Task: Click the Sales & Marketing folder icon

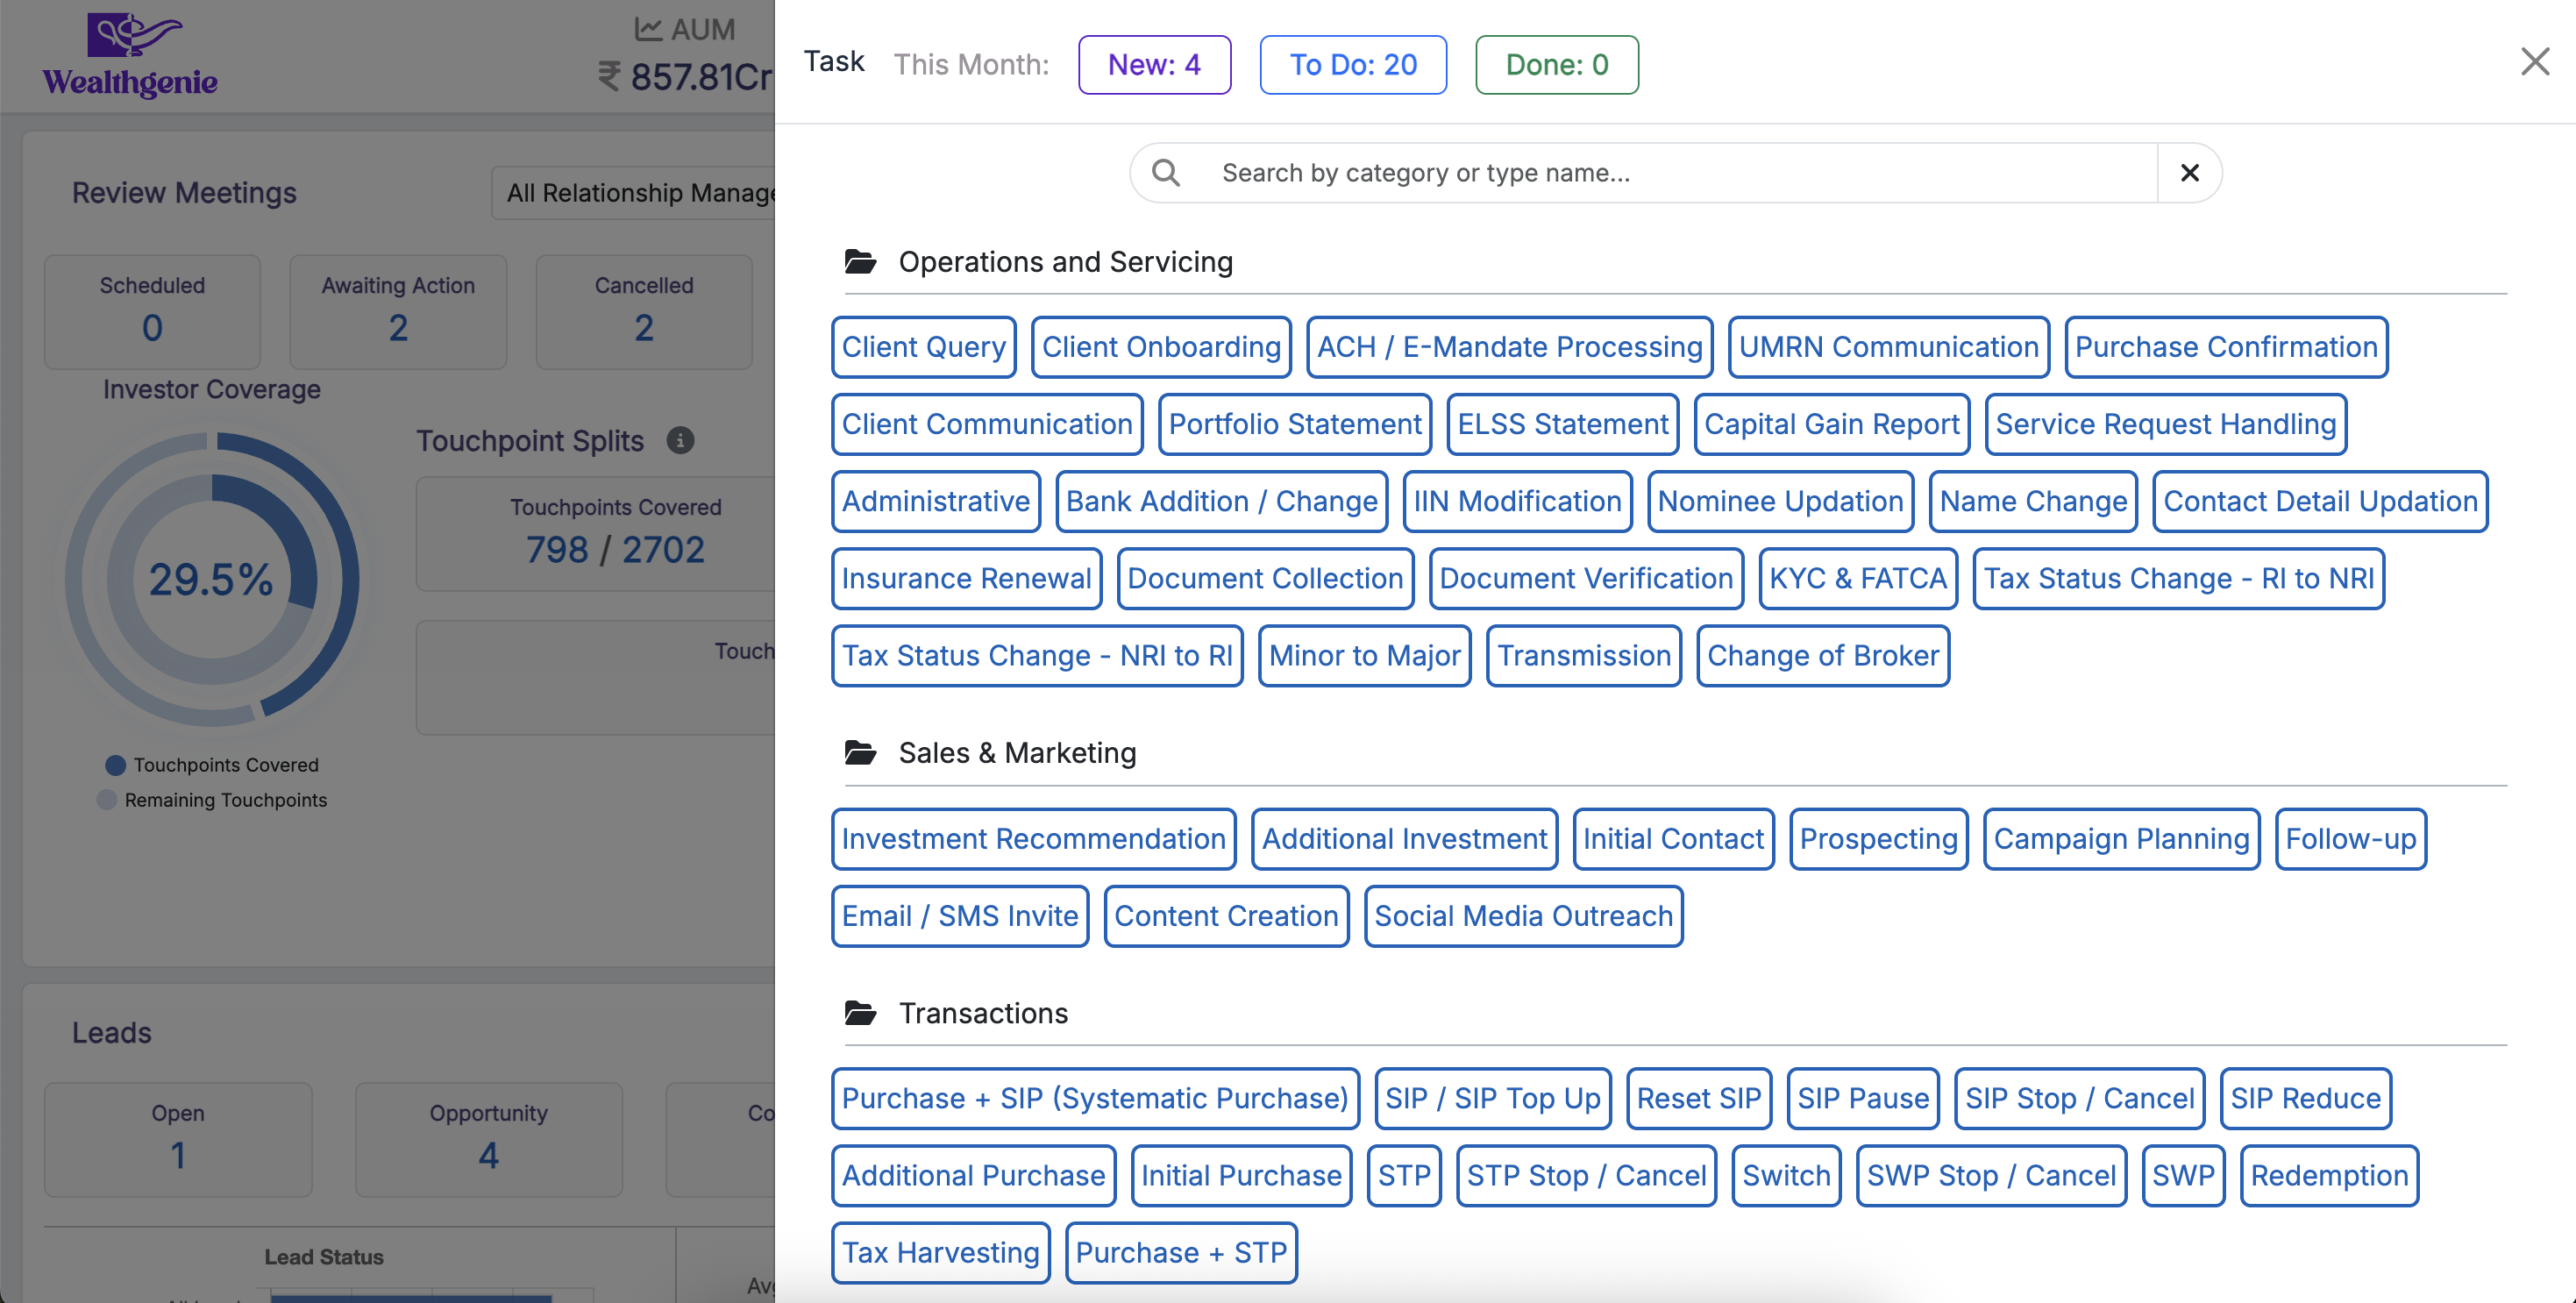Action: click(x=860, y=753)
